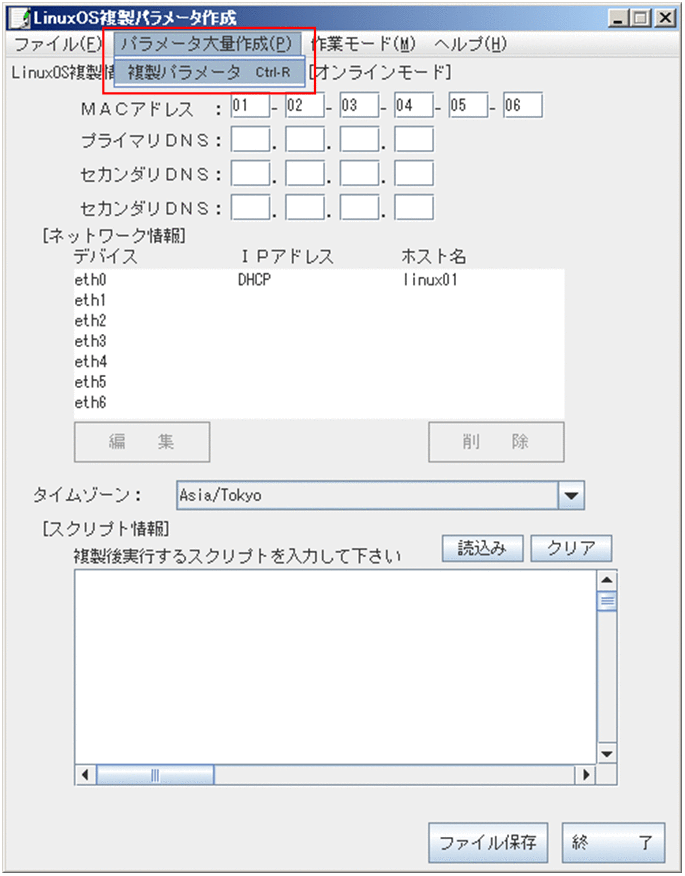Image resolution: width=685 pixels, height=876 pixels.
Task: Click the 終了 button
Action: (613, 842)
